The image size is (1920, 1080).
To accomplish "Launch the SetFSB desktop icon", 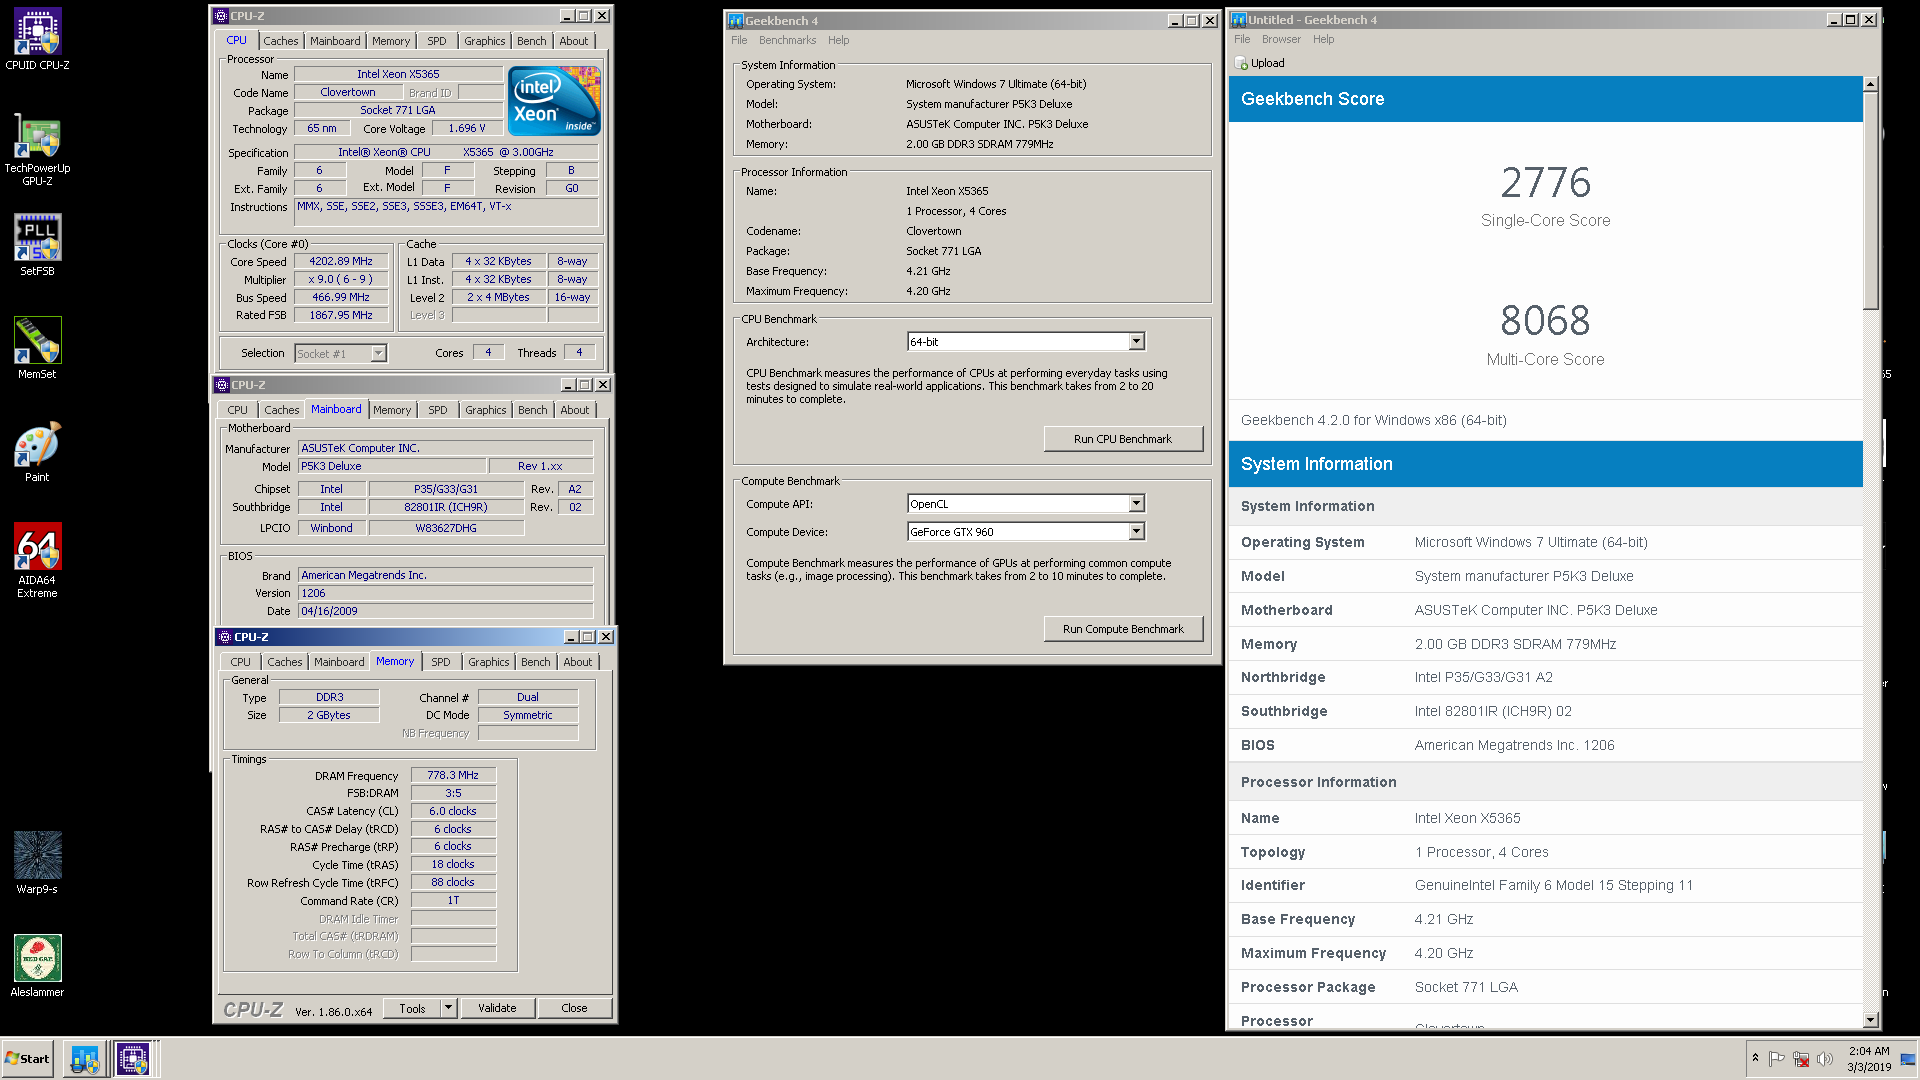I will [37, 245].
